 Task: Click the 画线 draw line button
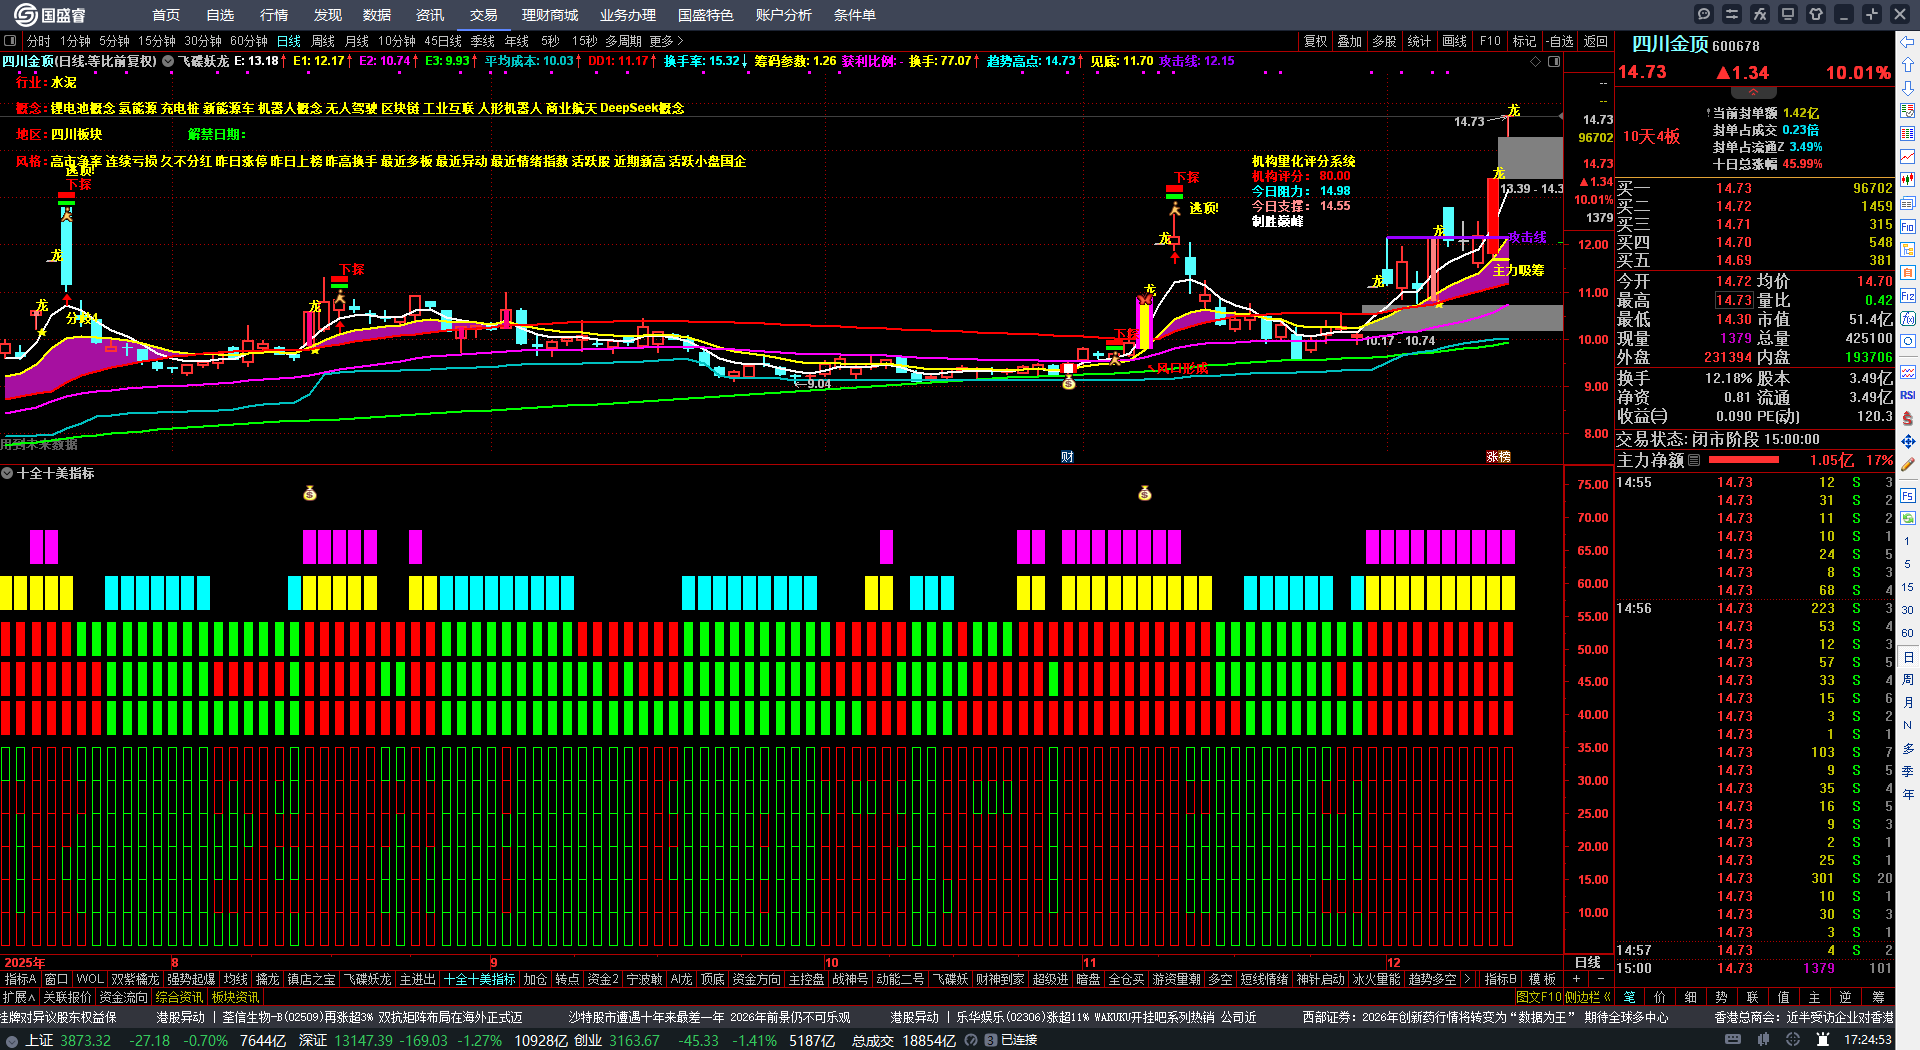pyautogui.click(x=1455, y=41)
